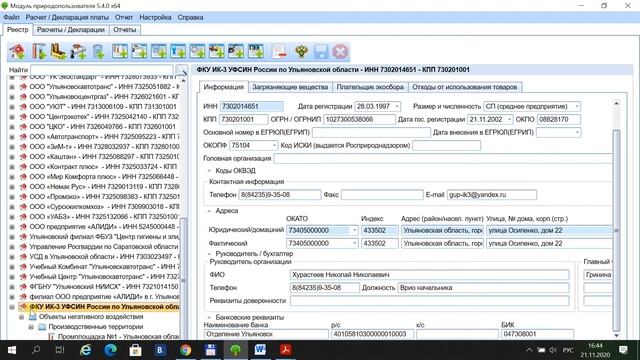Open Дата гос. регистрации date dropdown
This screenshot has width=640, height=360.
509,120
